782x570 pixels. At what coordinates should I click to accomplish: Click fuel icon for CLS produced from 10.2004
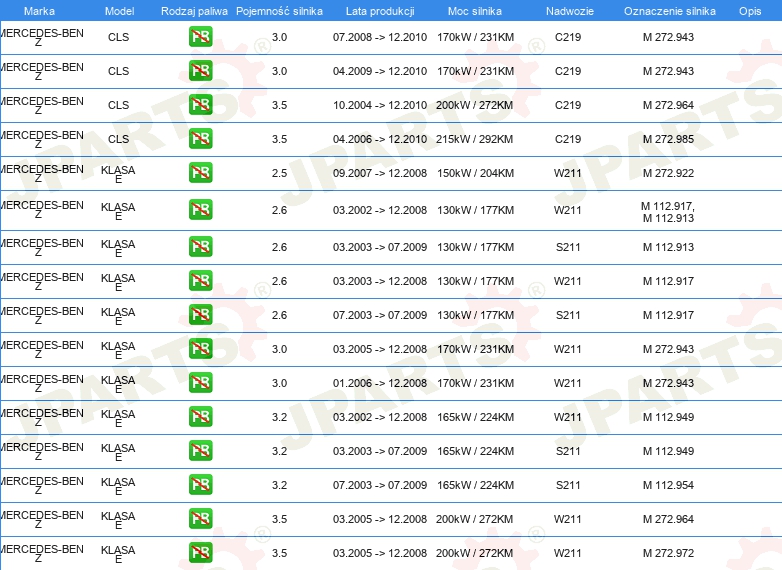pos(200,105)
